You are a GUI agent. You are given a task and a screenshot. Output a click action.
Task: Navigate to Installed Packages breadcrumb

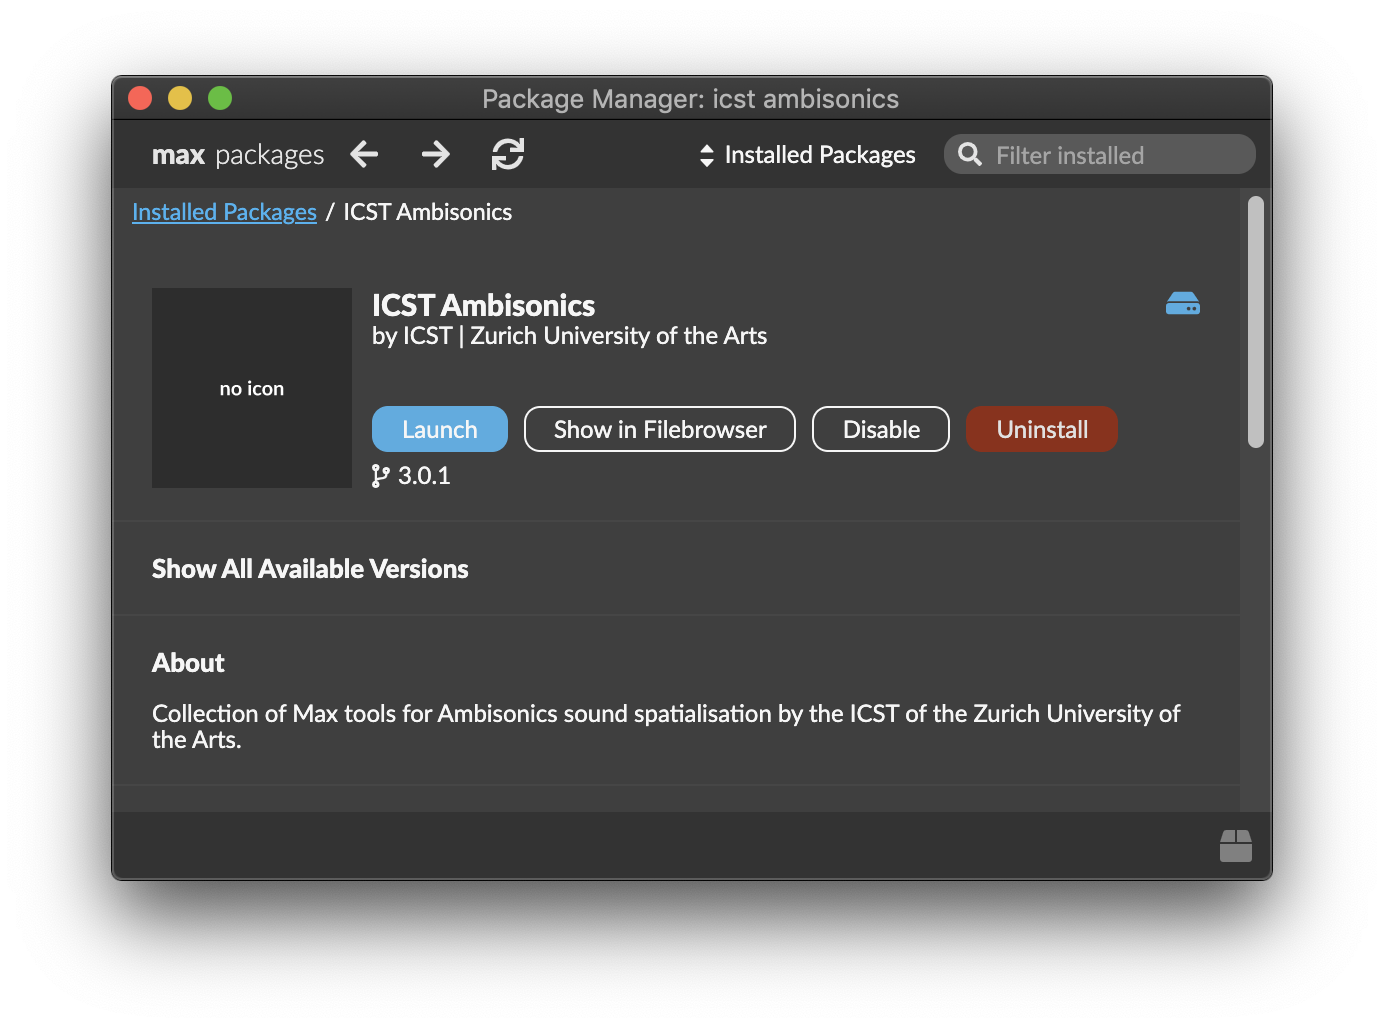coord(224,211)
